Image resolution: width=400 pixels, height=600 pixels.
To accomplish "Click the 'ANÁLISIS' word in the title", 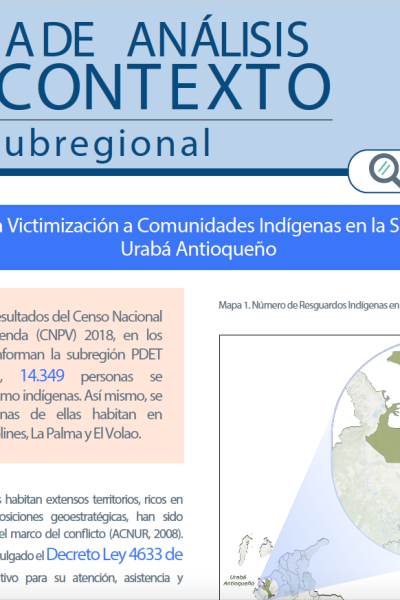I will 218,39.
